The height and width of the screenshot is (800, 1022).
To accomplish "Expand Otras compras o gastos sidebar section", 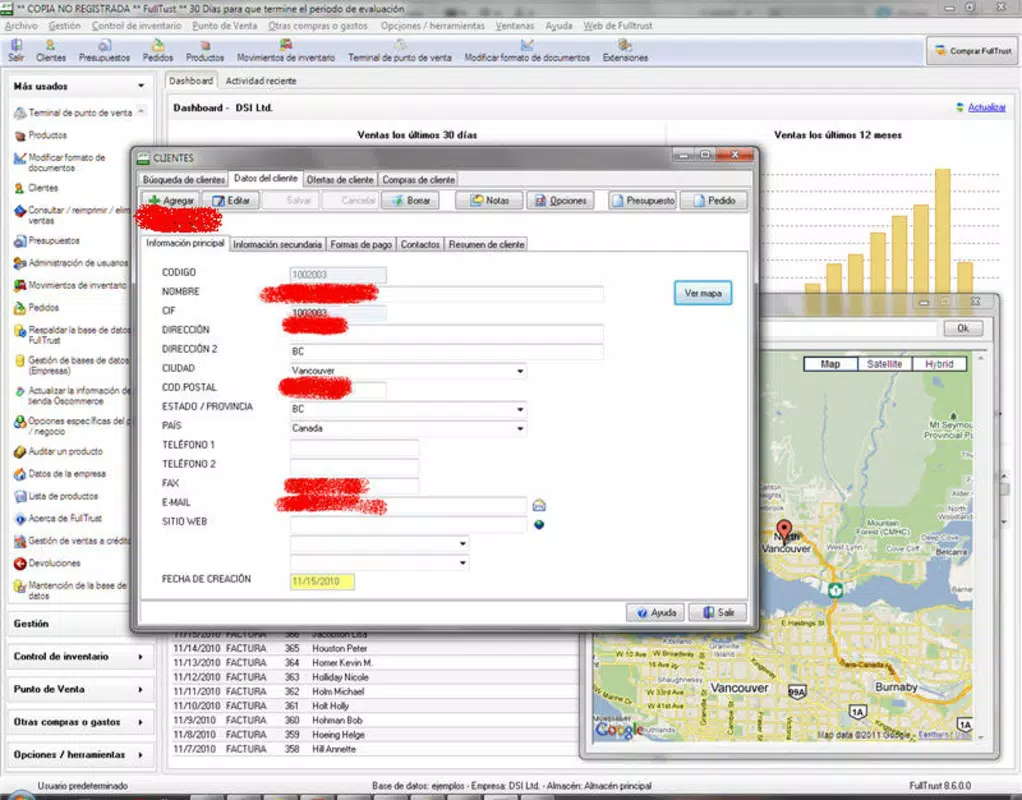I will tap(80, 722).
